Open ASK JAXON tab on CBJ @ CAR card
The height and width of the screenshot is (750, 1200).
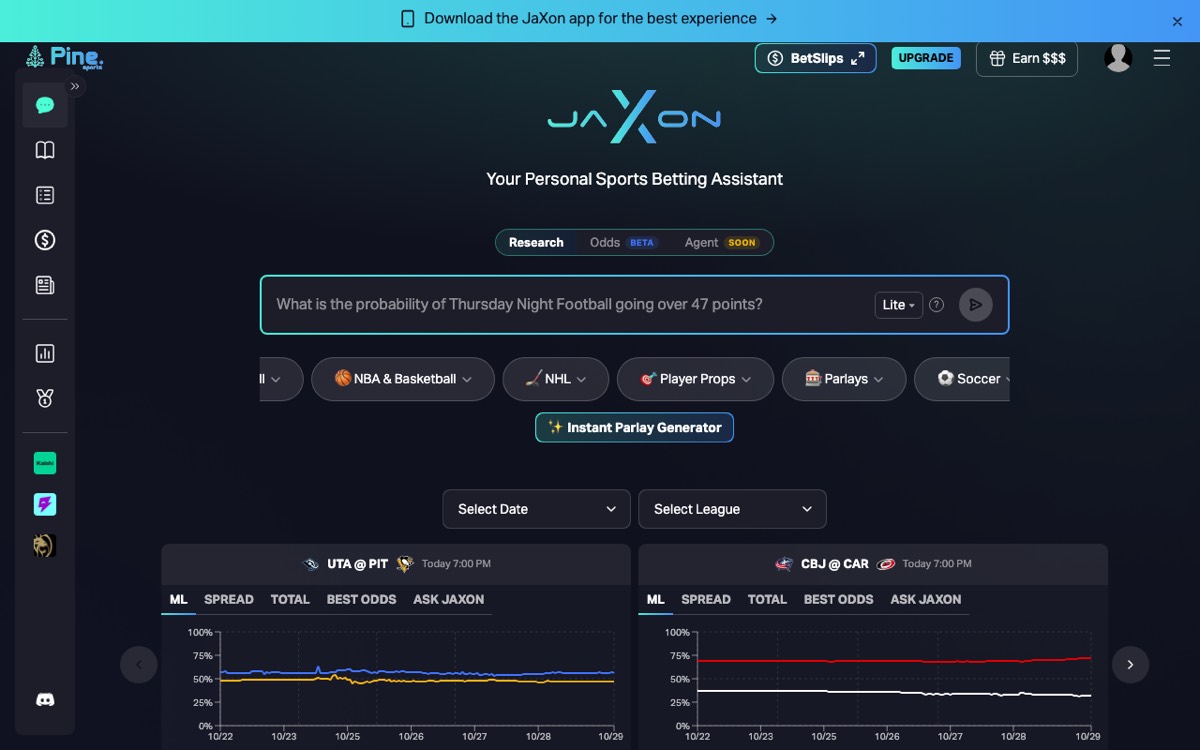926,599
